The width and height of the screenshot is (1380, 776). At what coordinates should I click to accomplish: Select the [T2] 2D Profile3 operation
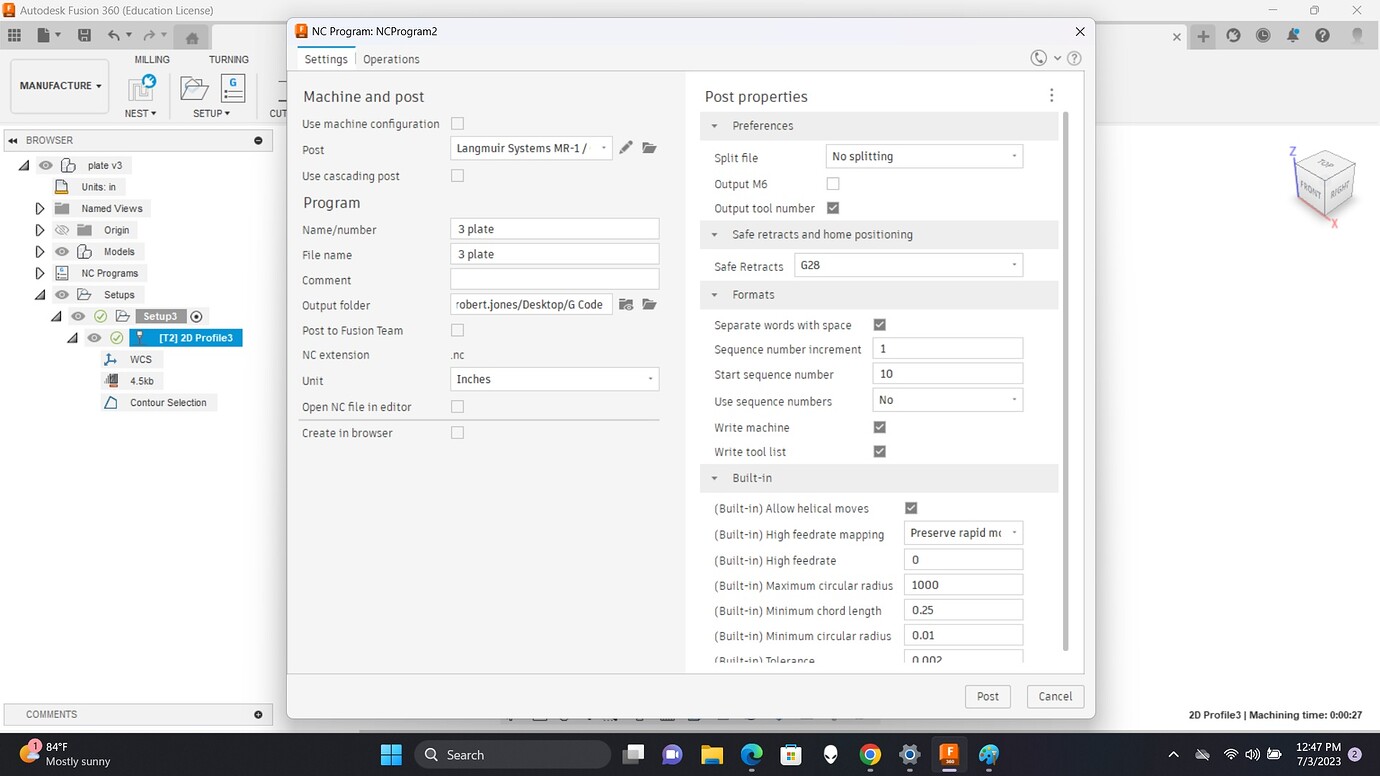186,338
